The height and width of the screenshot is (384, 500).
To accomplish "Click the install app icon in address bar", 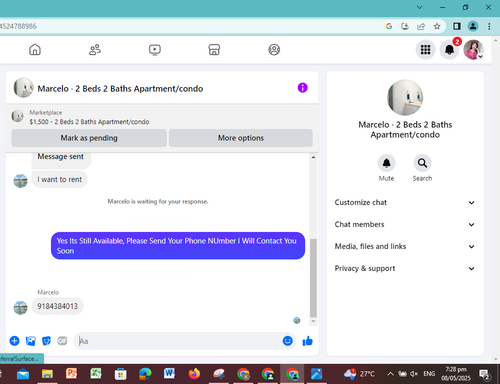I will click(405, 26).
